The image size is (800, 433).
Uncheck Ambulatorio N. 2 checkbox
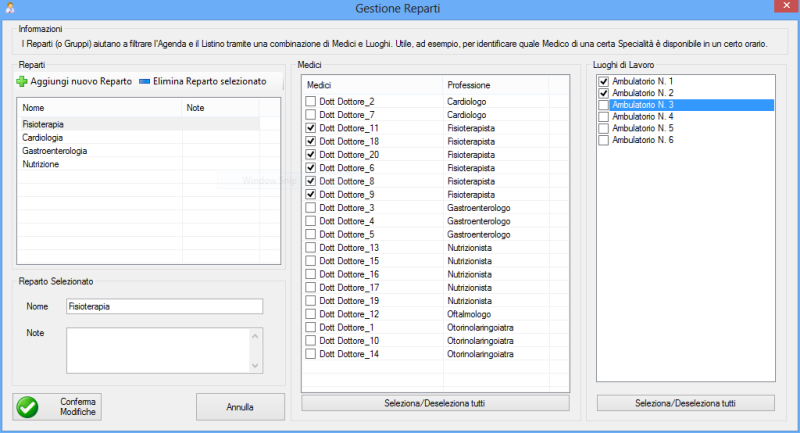(x=604, y=93)
